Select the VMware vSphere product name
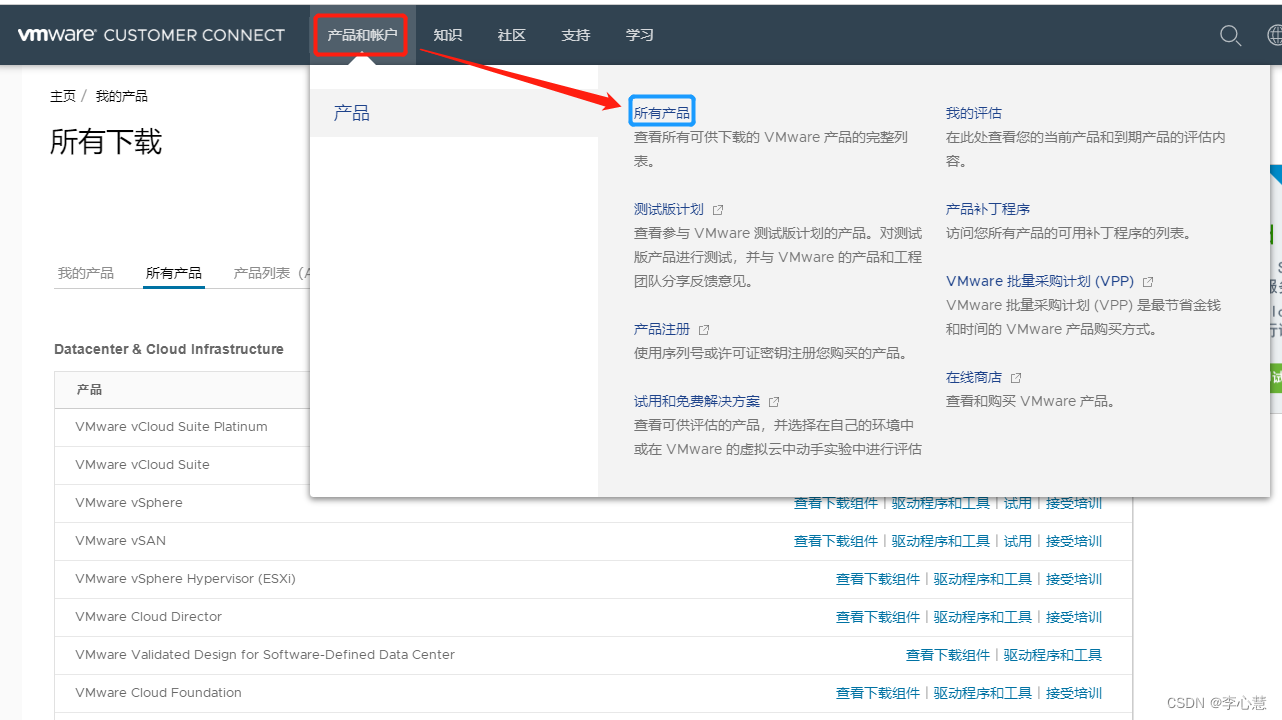Image resolution: width=1282 pixels, height=720 pixels. click(x=129, y=503)
